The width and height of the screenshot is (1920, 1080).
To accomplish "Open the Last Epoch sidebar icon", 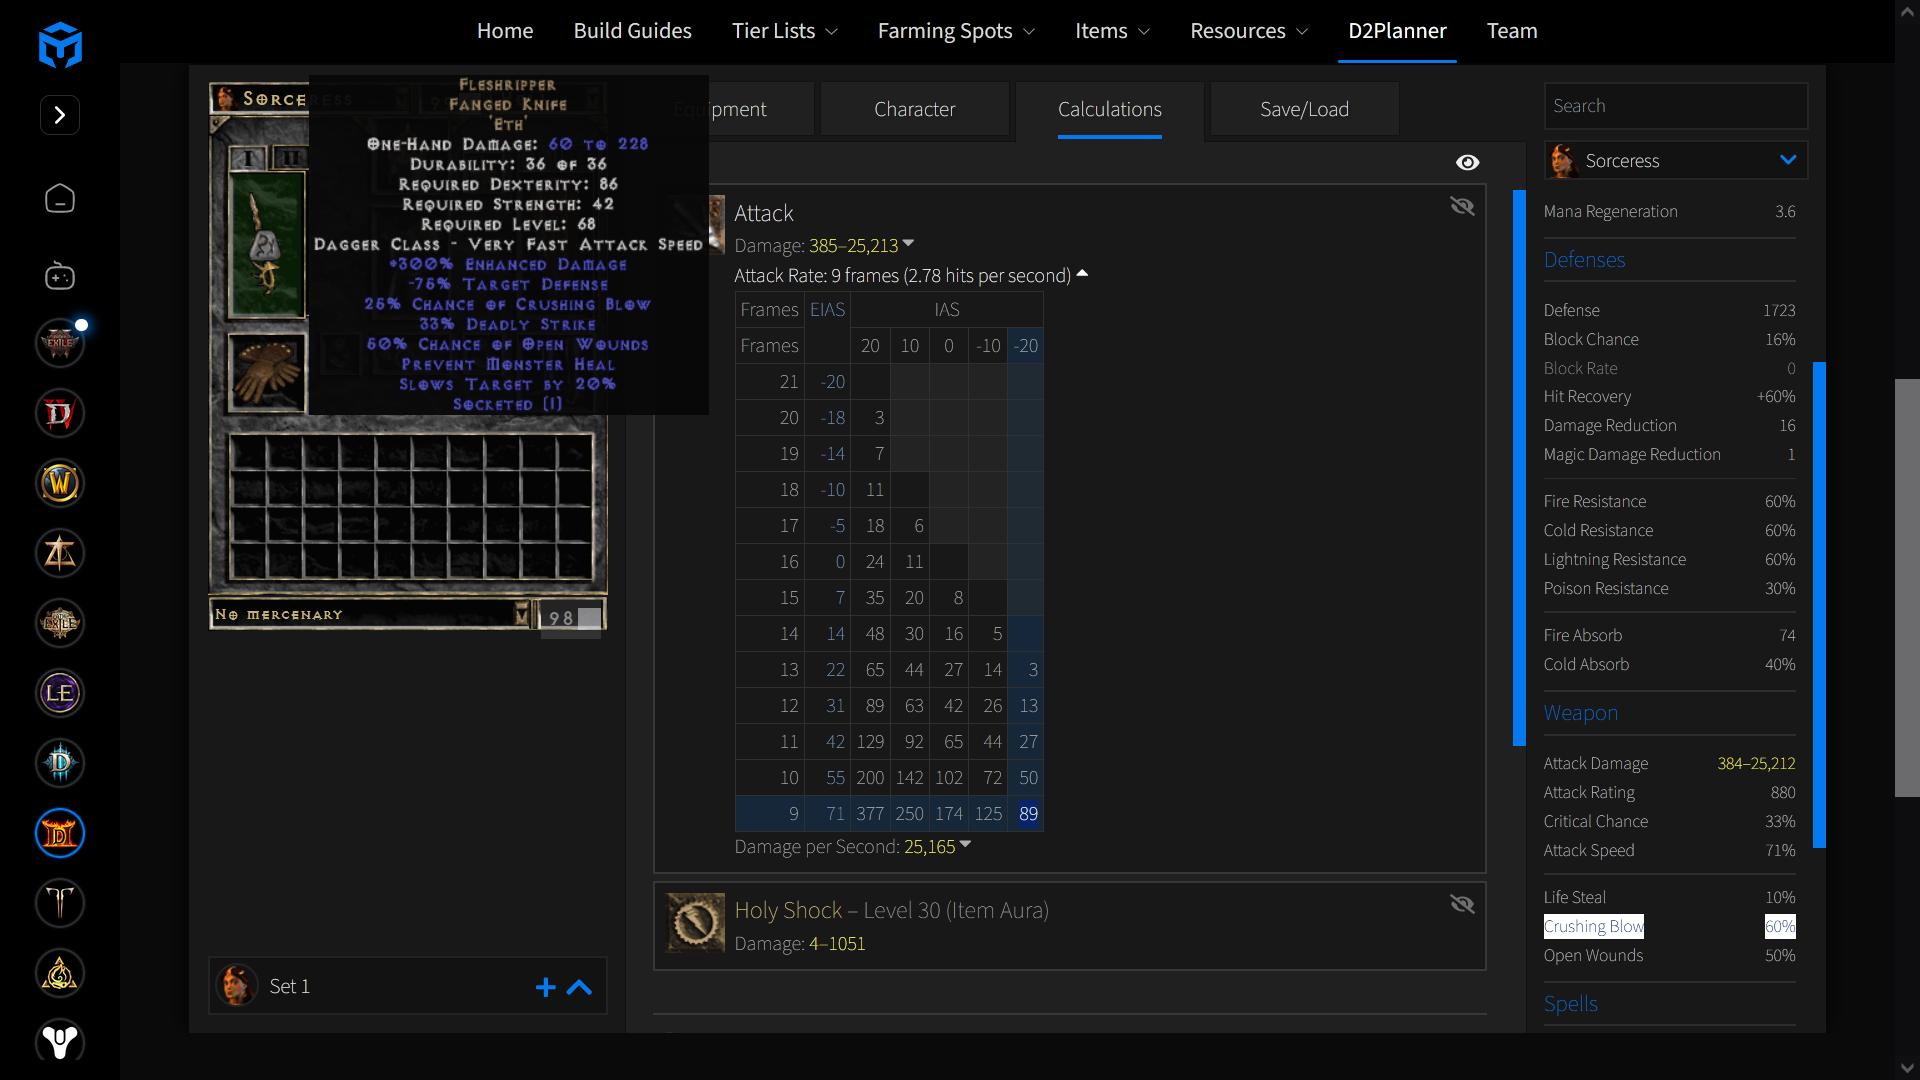I will pyautogui.click(x=60, y=693).
